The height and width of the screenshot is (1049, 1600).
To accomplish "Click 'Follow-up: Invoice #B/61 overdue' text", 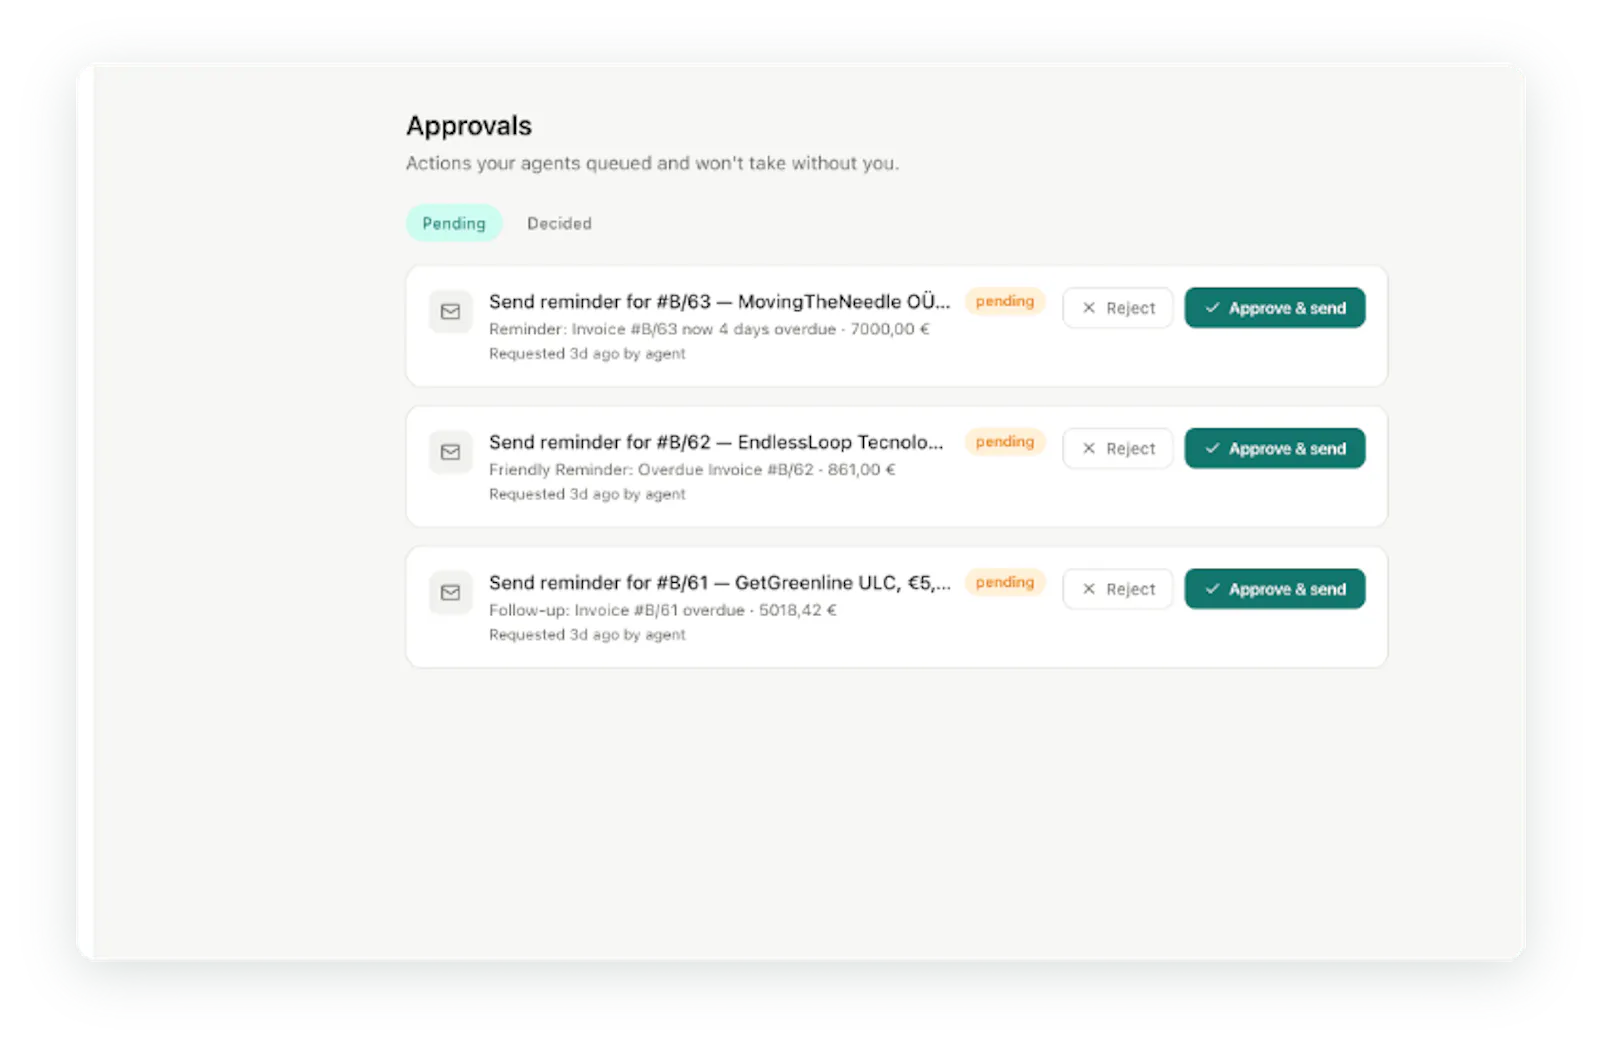I will click(x=617, y=610).
